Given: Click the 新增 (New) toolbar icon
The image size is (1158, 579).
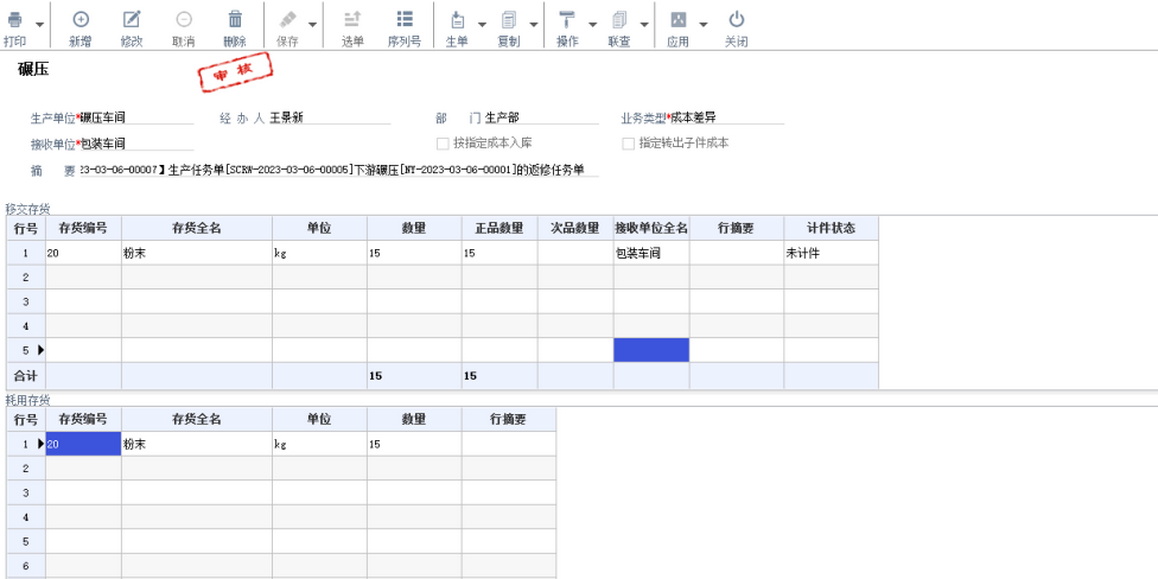Looking at the screenshot, I should click(x=80, y=20).
